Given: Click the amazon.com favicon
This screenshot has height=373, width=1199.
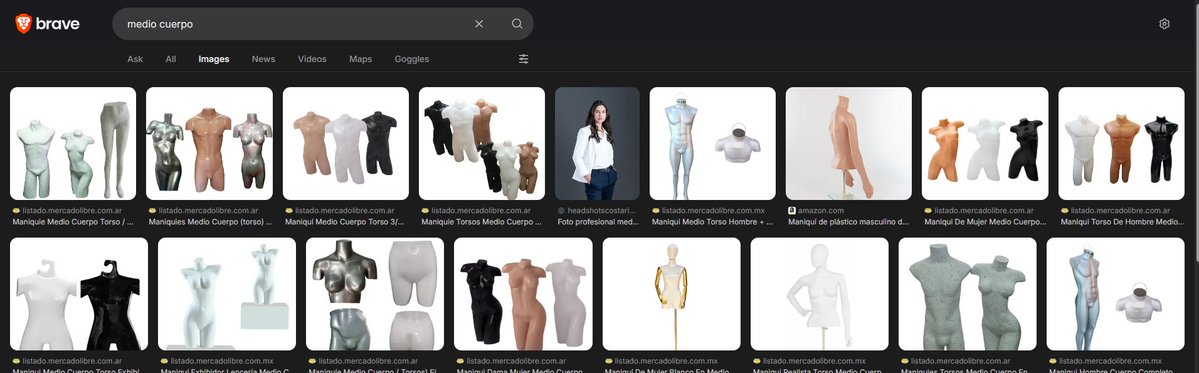Looking at the screenshot, I should 791,210.
